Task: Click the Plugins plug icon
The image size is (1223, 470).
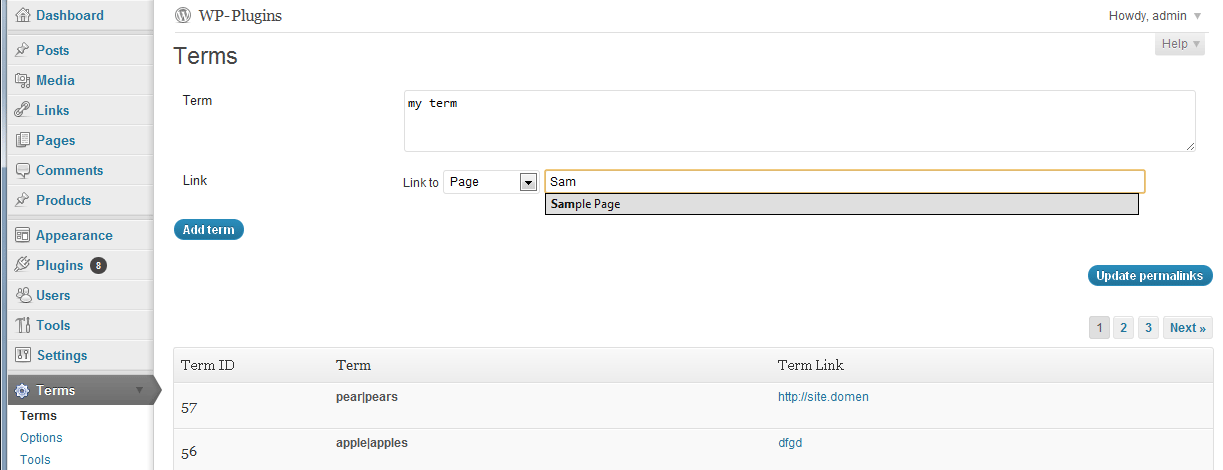Action: pos(22,265)
